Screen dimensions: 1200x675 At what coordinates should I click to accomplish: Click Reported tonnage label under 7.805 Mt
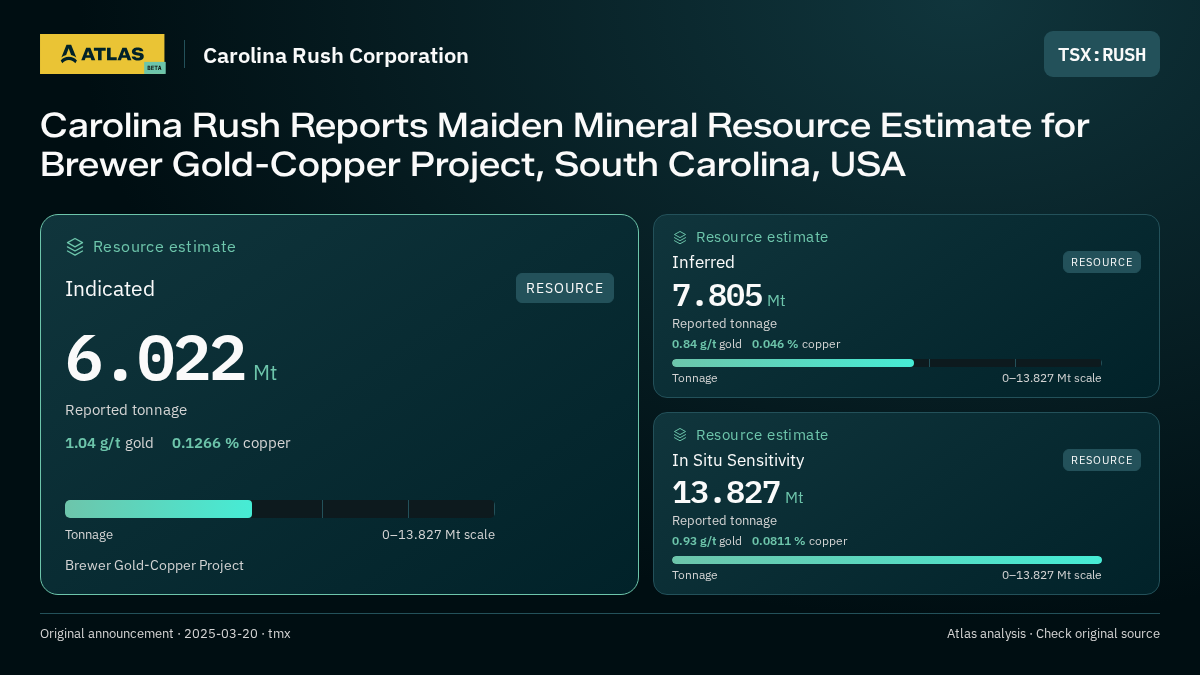tap(724, 324)
